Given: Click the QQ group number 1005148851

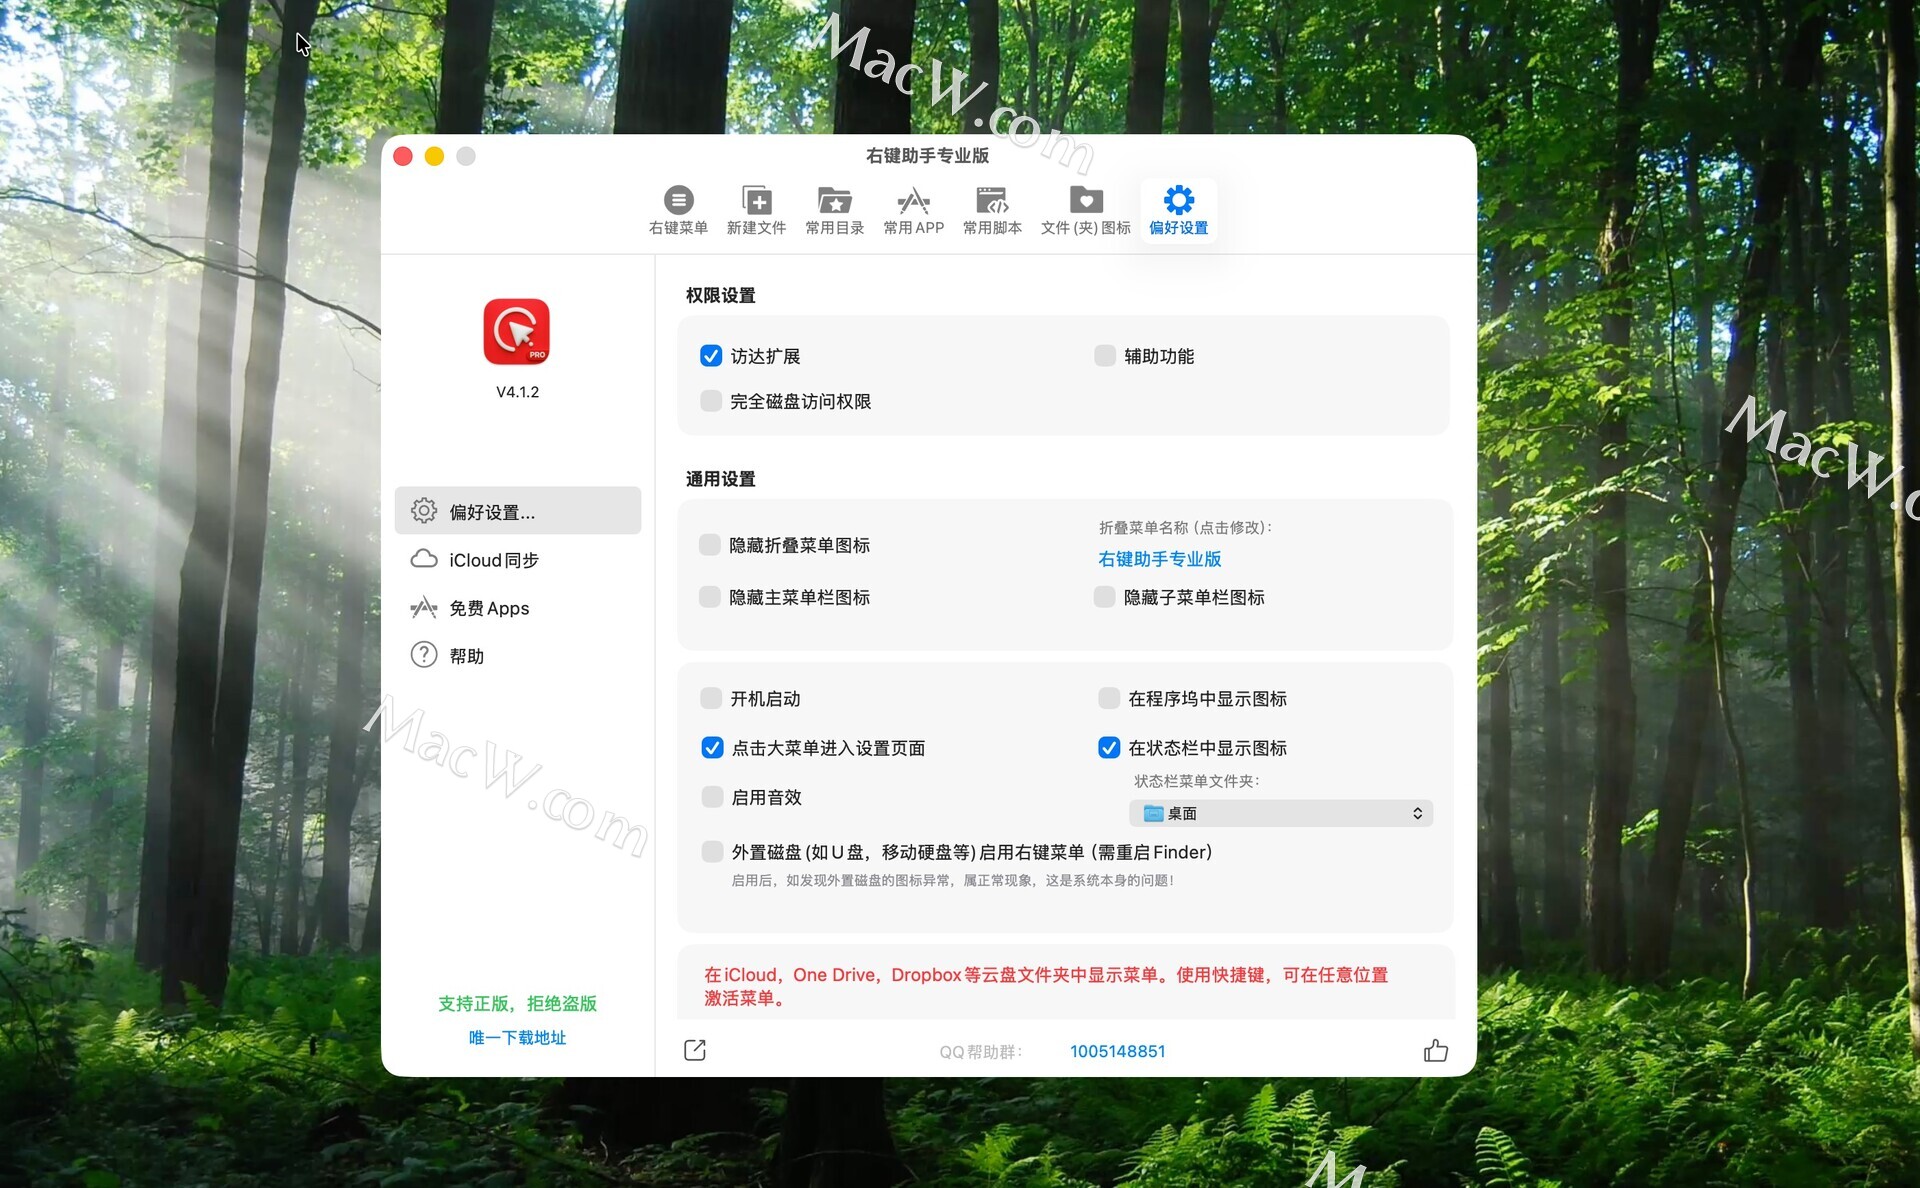Looking at the screenshot, I should tap(1117, 1051).
